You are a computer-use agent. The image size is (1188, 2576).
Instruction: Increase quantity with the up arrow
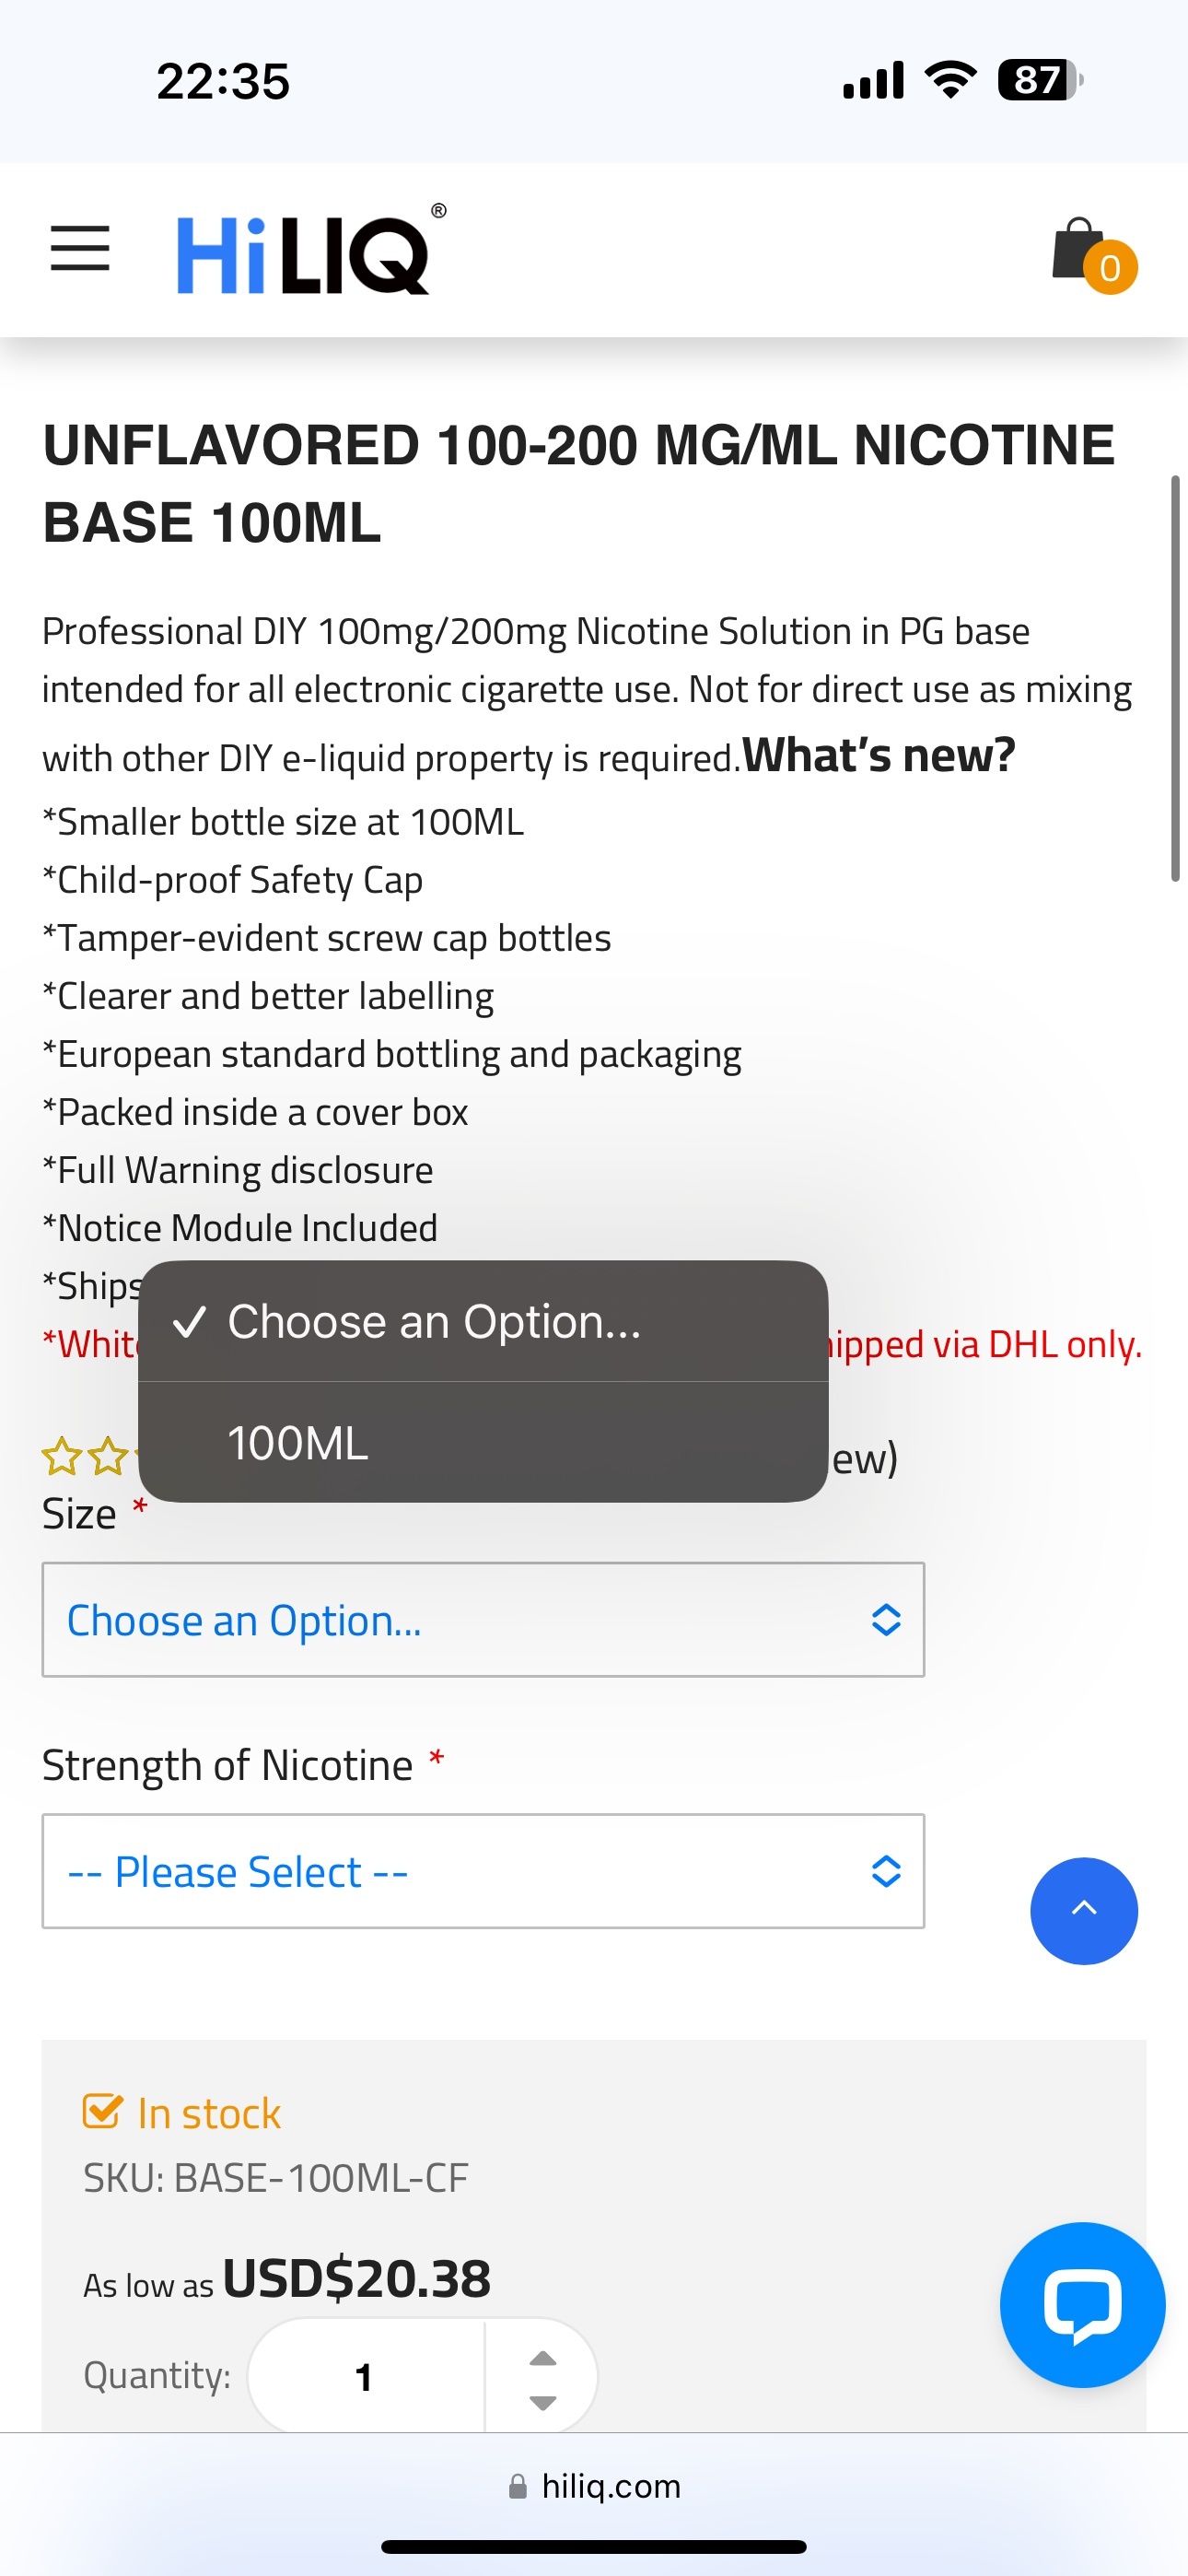542,2358
